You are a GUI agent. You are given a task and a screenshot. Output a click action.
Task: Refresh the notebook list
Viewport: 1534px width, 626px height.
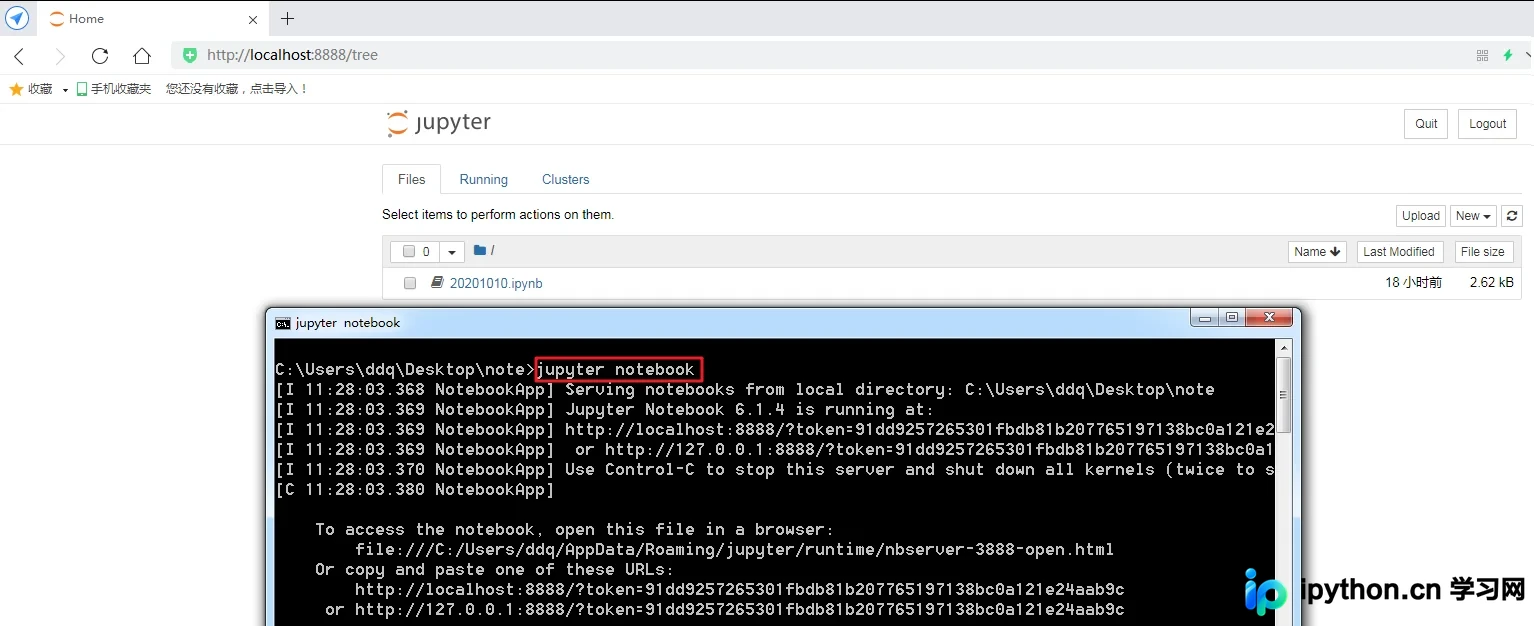(x=1512, y=216)
